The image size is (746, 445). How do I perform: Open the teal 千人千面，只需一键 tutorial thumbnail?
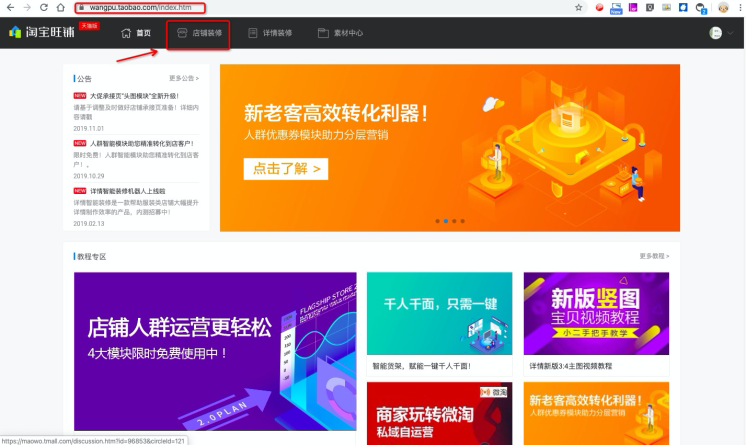point(440,313)
